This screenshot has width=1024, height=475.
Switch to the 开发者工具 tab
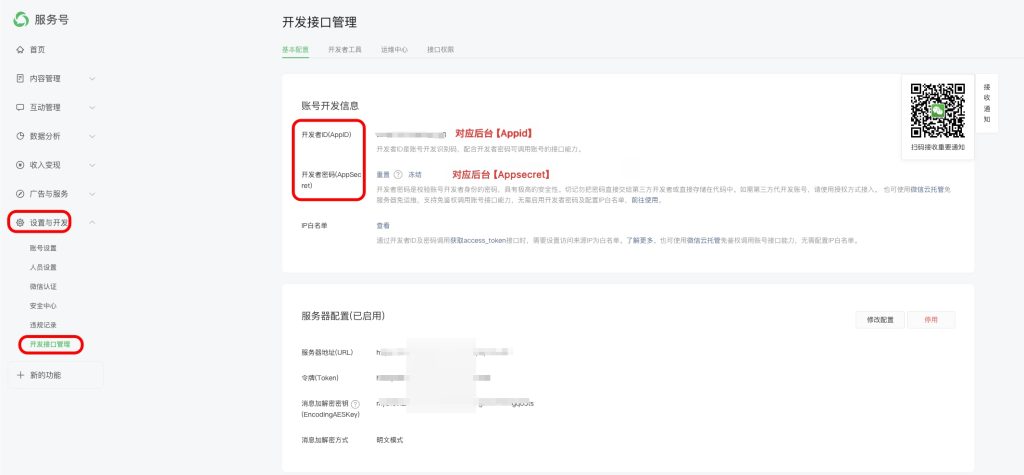344,49
